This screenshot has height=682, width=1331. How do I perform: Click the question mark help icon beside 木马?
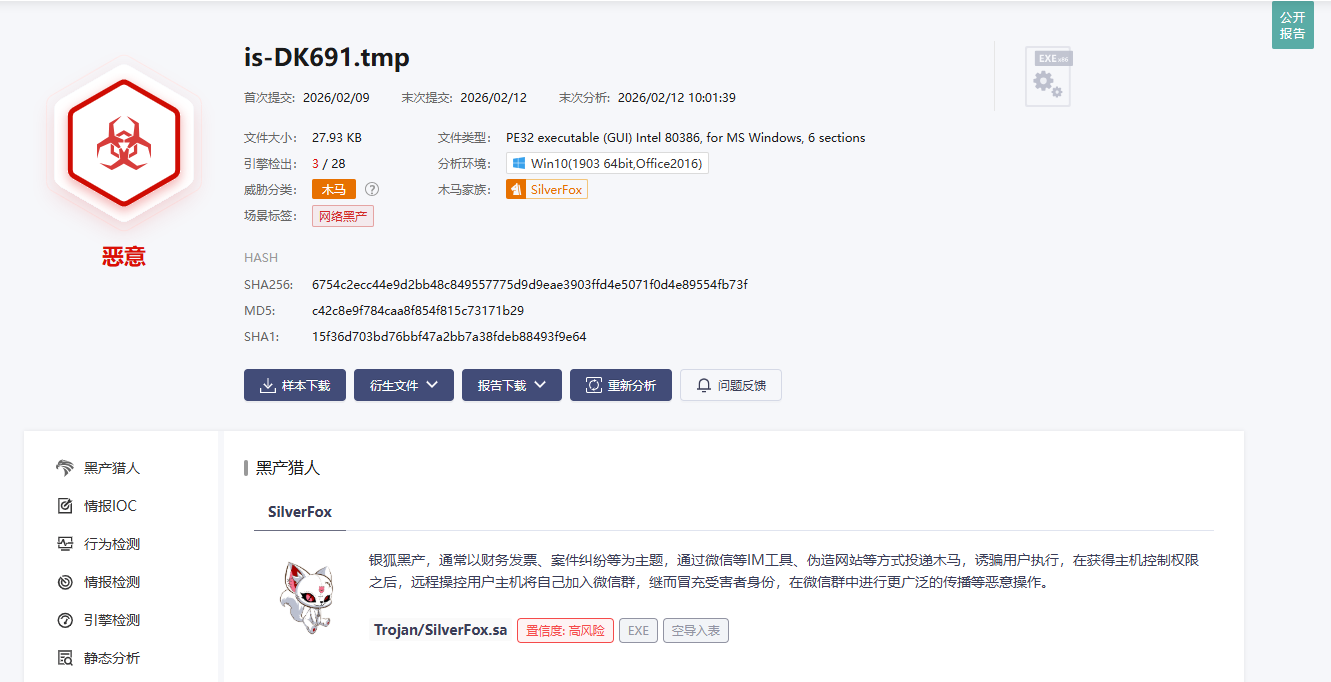tap(372, 189)
